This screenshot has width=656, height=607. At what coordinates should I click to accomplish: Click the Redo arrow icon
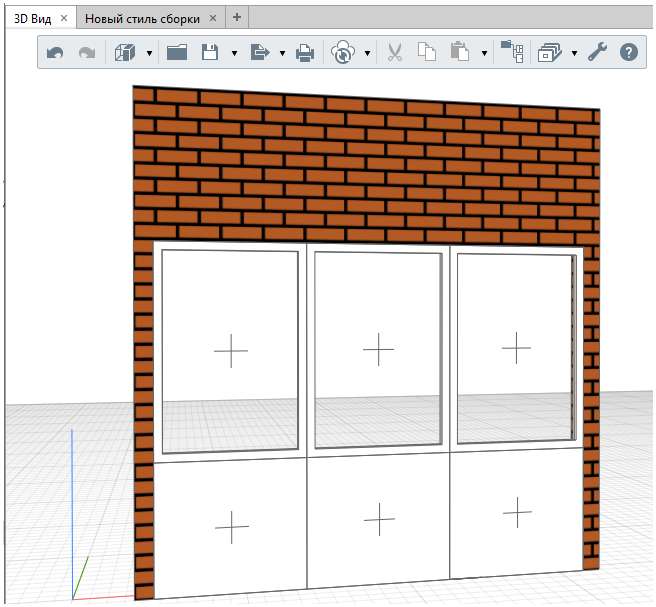(x=87, y=53)
